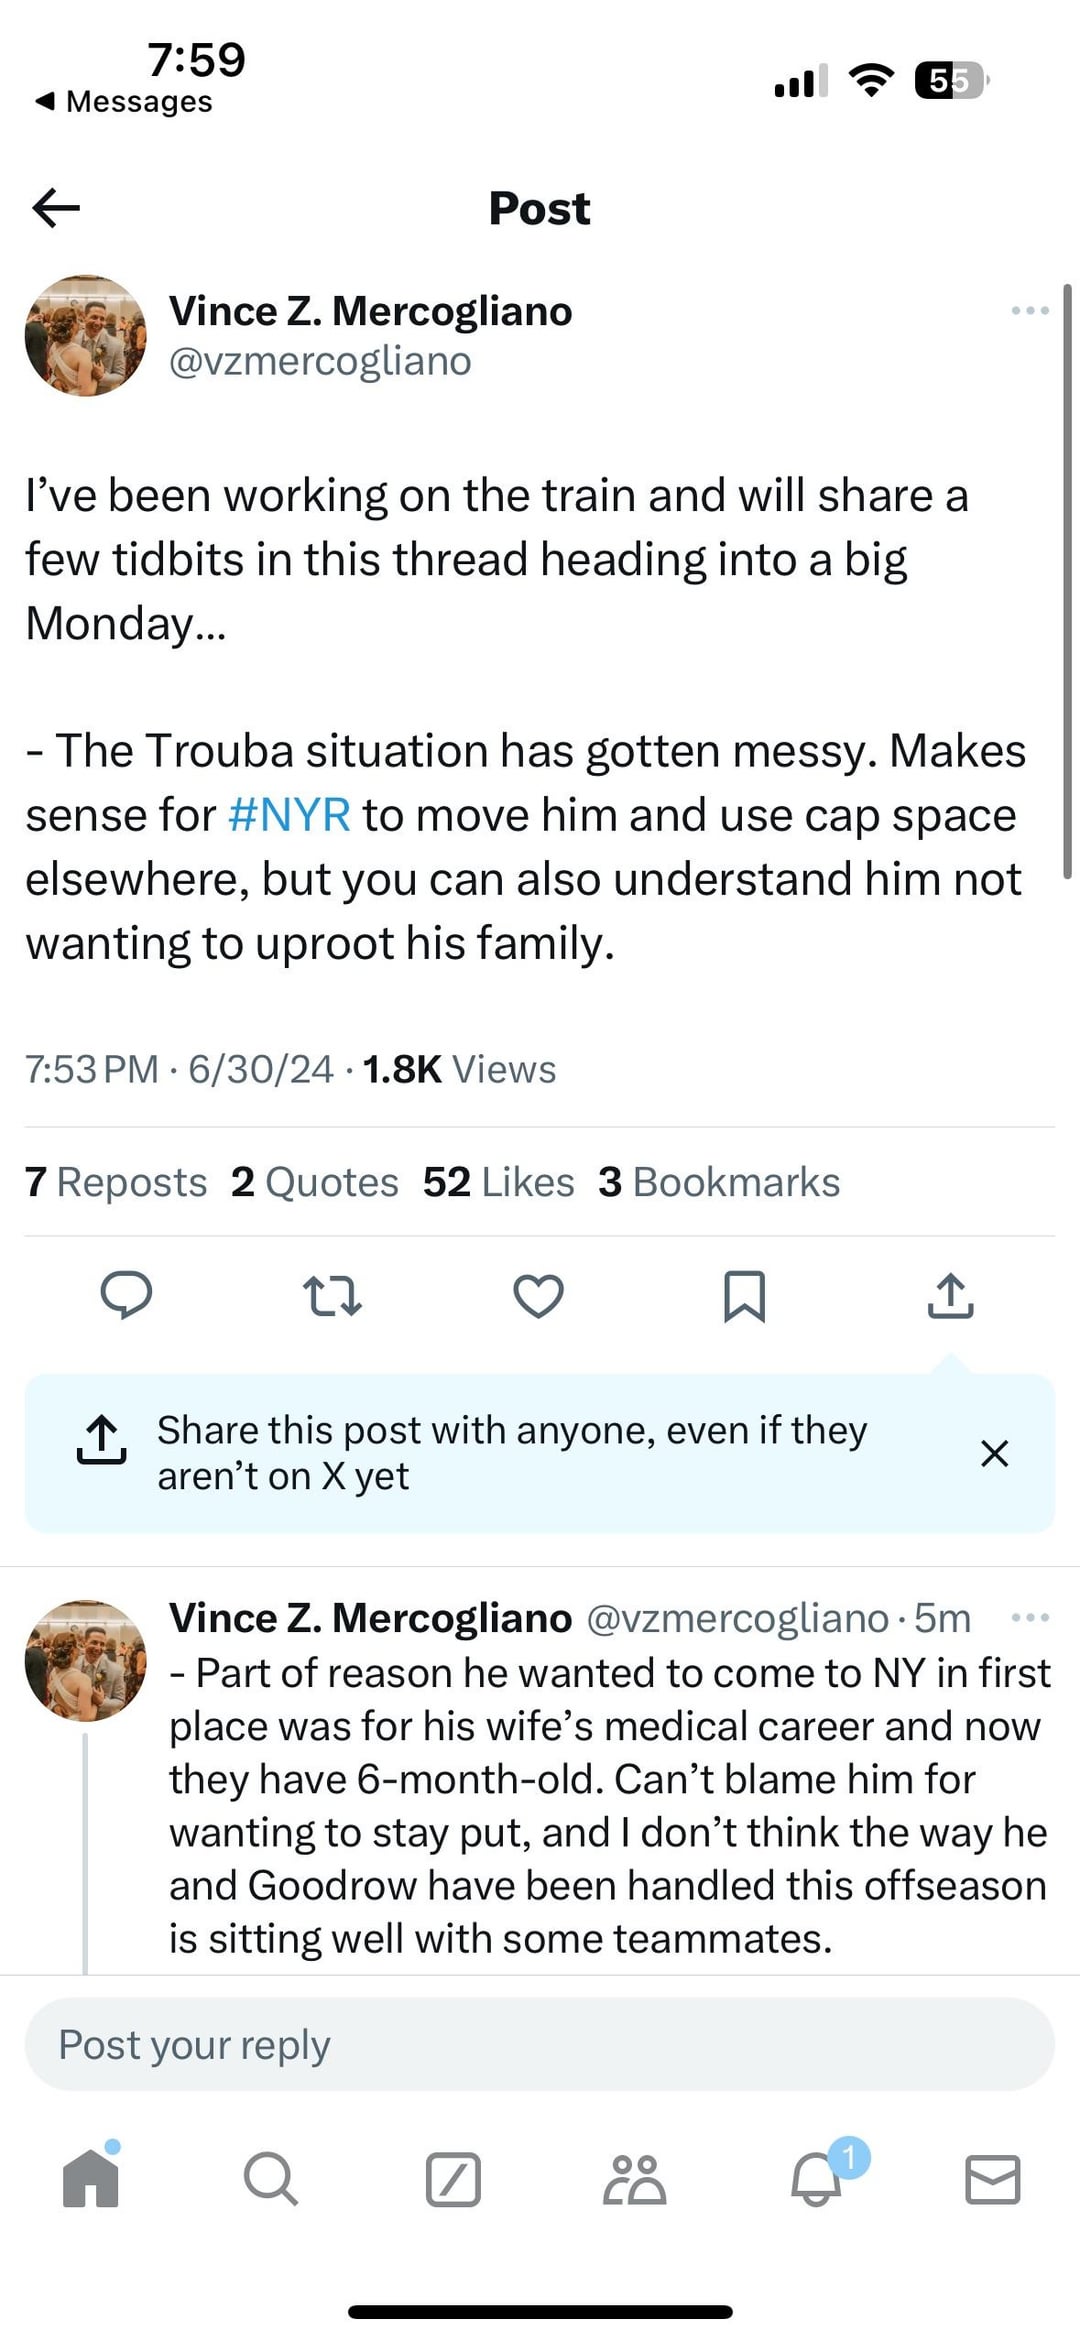Image resolution: width=1080 pixels, height=2341 pixels.
Task: Open the Search tab
Action: coord(270,2180)
